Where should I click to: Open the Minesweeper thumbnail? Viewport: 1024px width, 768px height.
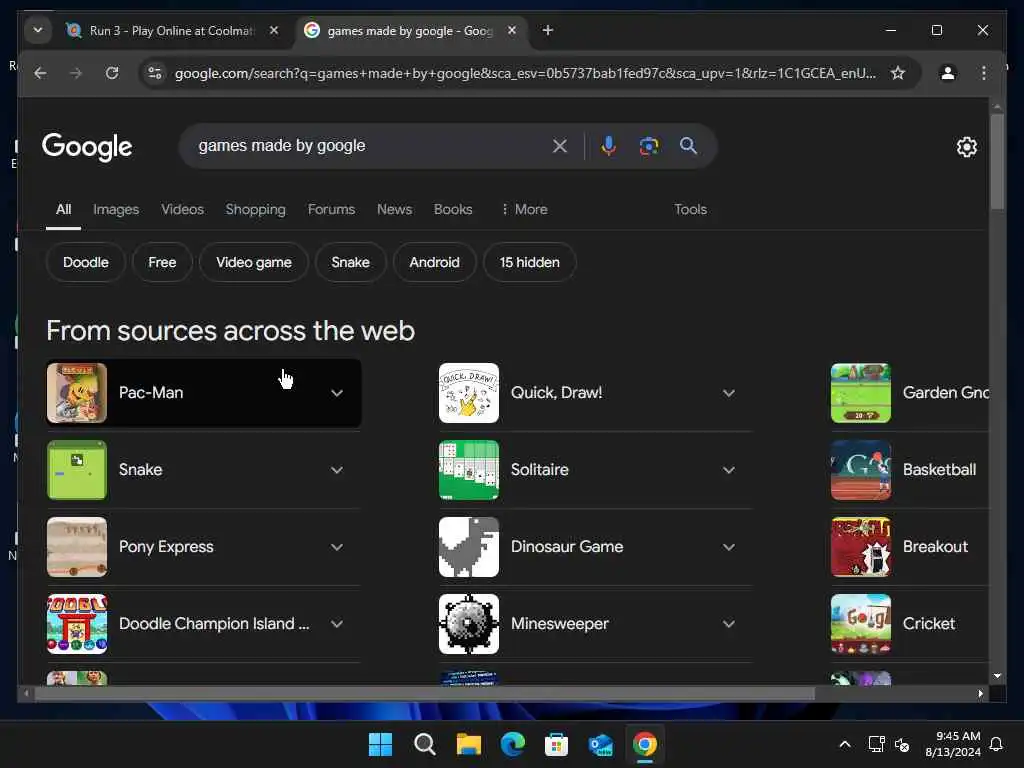469,624
